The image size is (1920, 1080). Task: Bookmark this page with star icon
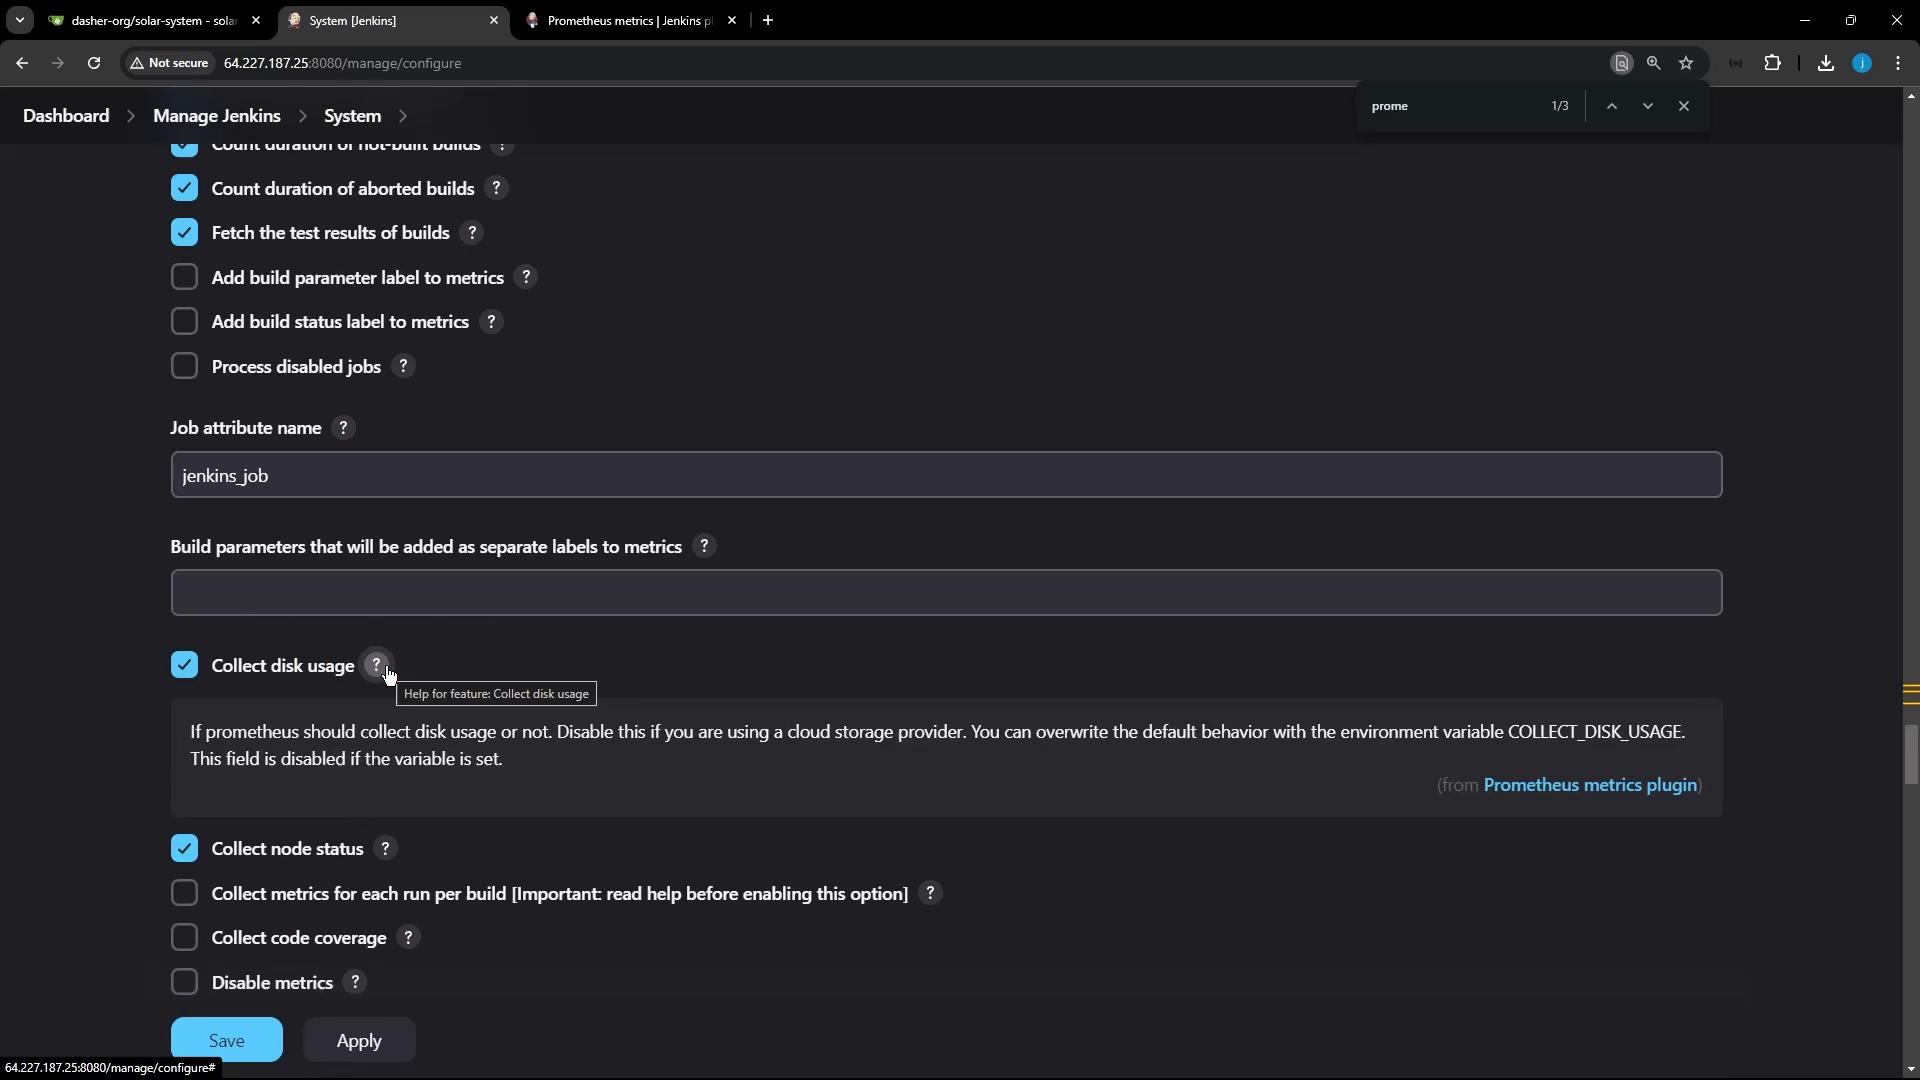coord(1686,63)
